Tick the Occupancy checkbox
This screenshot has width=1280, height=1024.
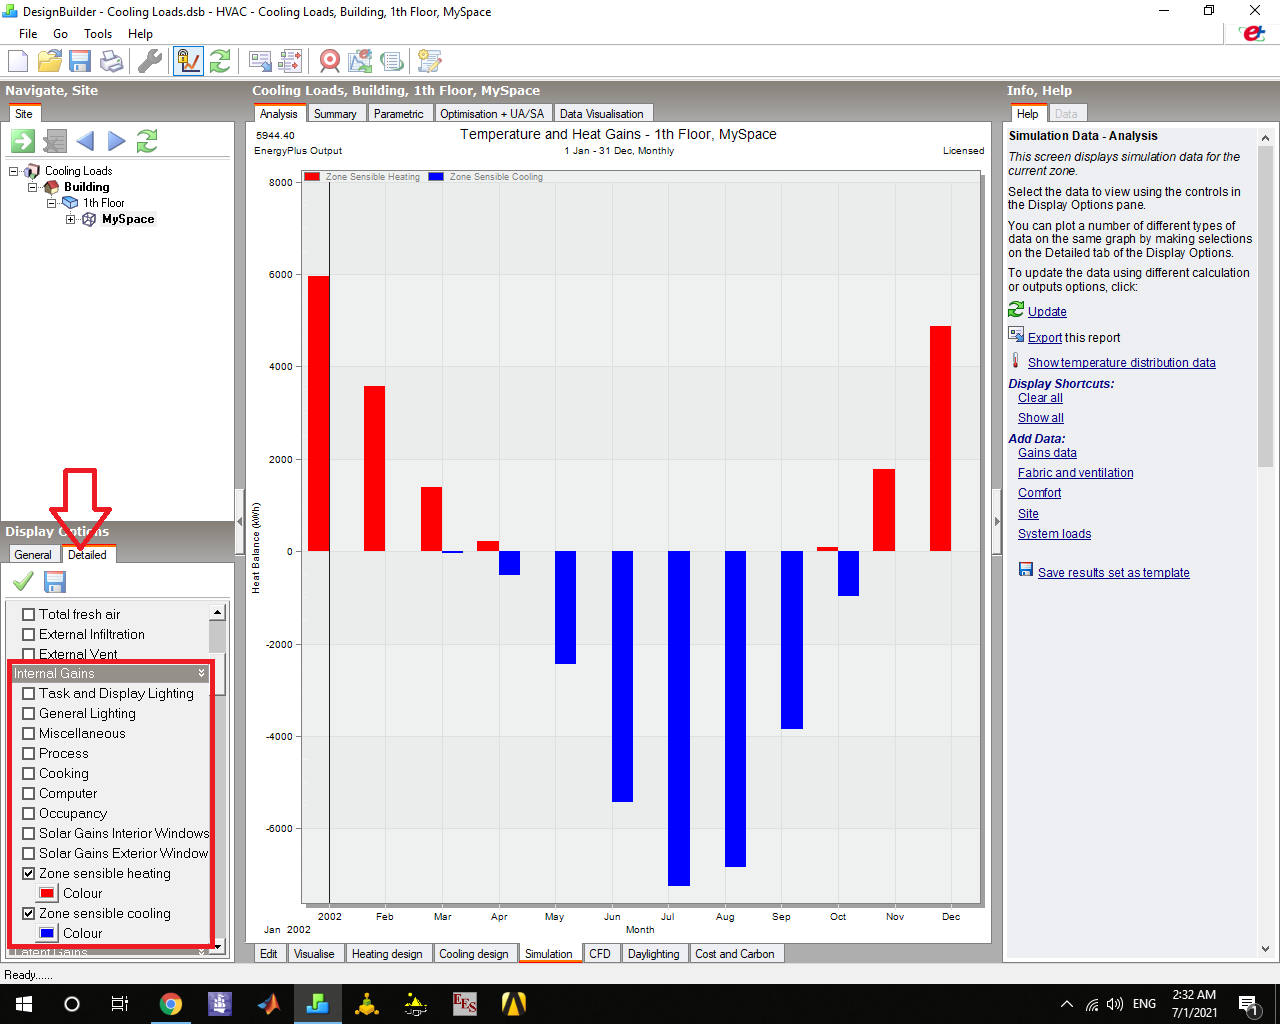(29, 813)
